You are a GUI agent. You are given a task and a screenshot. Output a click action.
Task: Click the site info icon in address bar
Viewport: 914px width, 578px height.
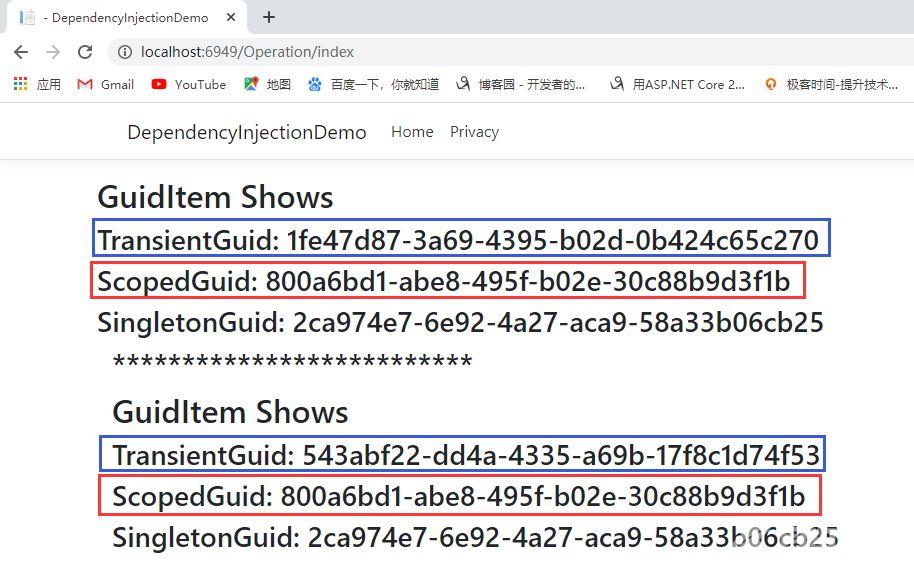point(125,52)
